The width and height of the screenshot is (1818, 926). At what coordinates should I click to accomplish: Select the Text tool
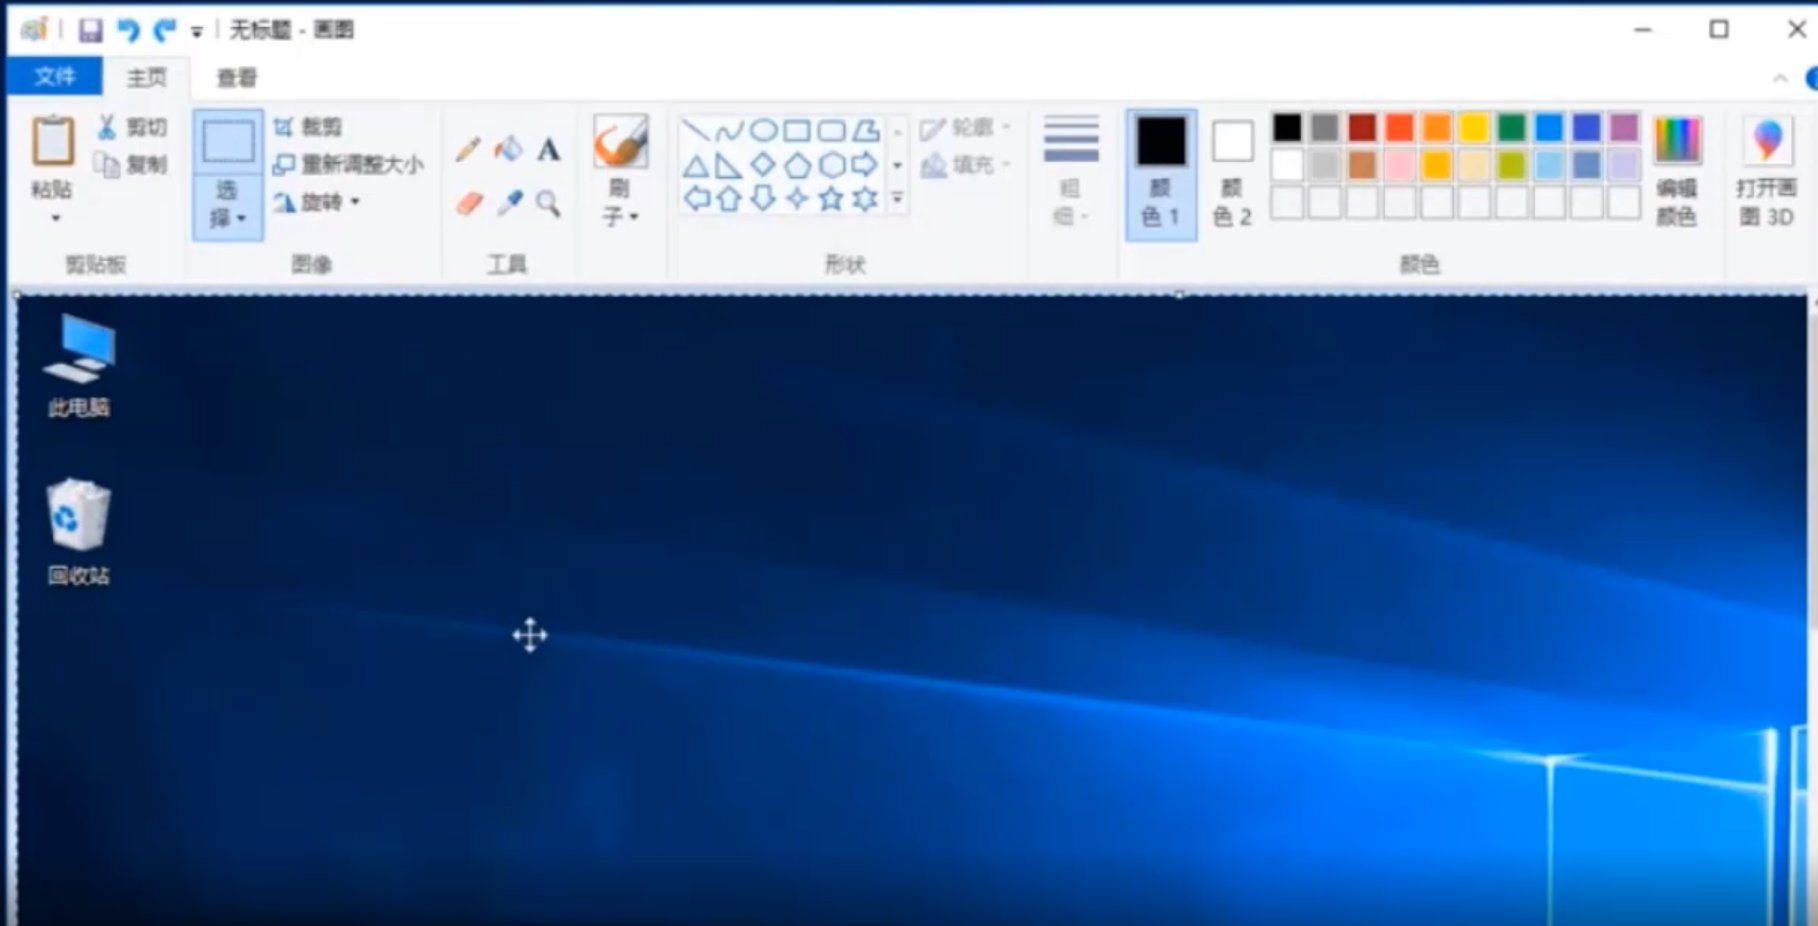coord(548,150)
